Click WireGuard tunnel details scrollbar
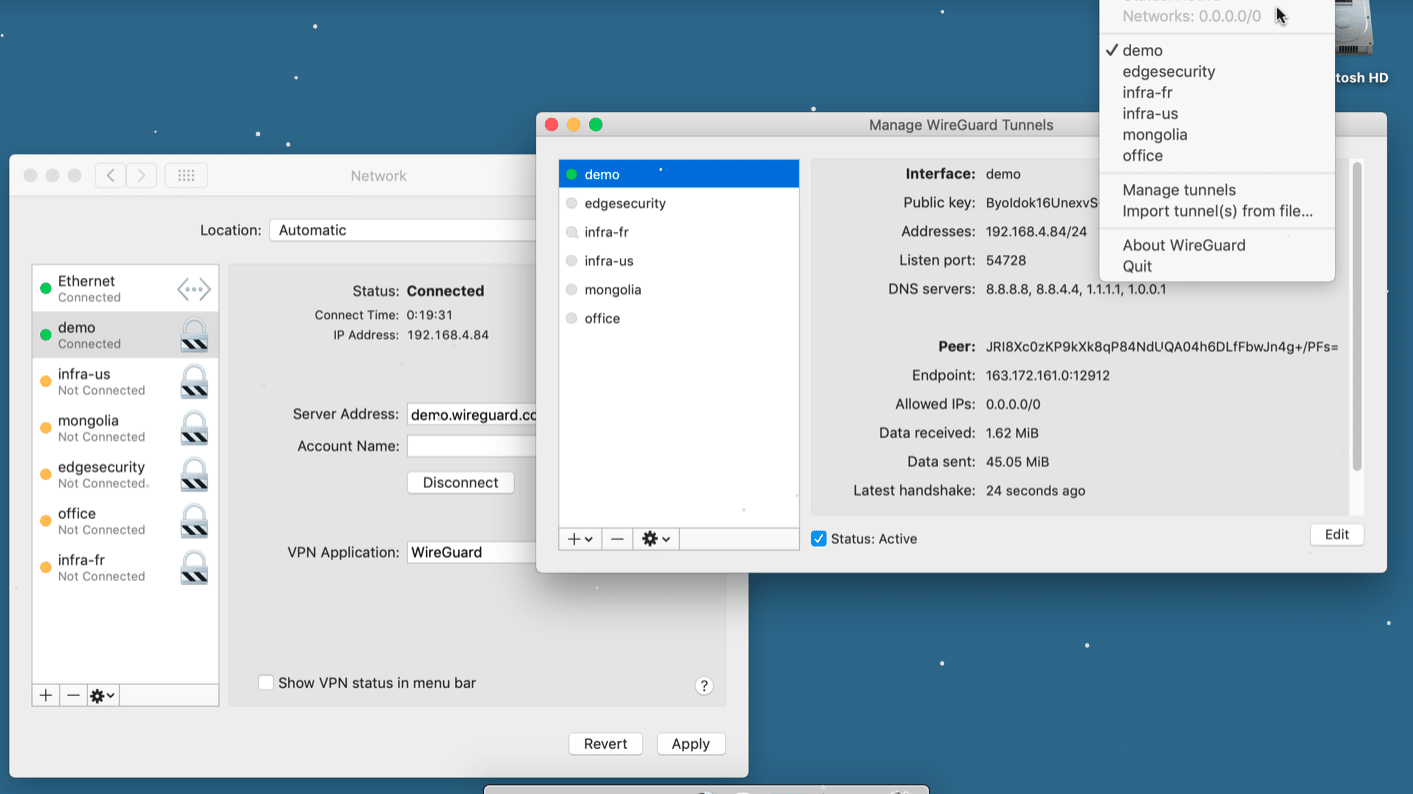This screenshot has width=1413, height=794. [1357, 316]
